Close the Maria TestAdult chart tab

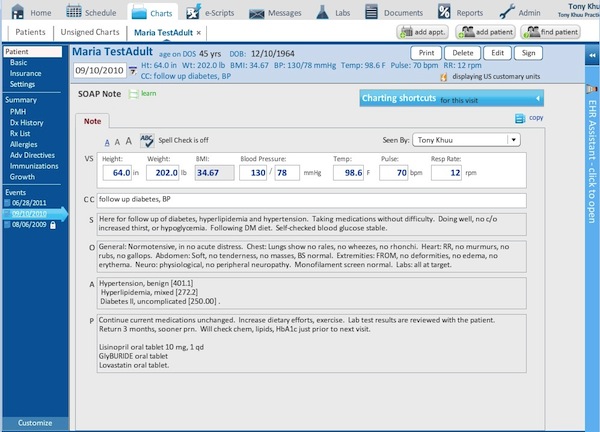199,33
